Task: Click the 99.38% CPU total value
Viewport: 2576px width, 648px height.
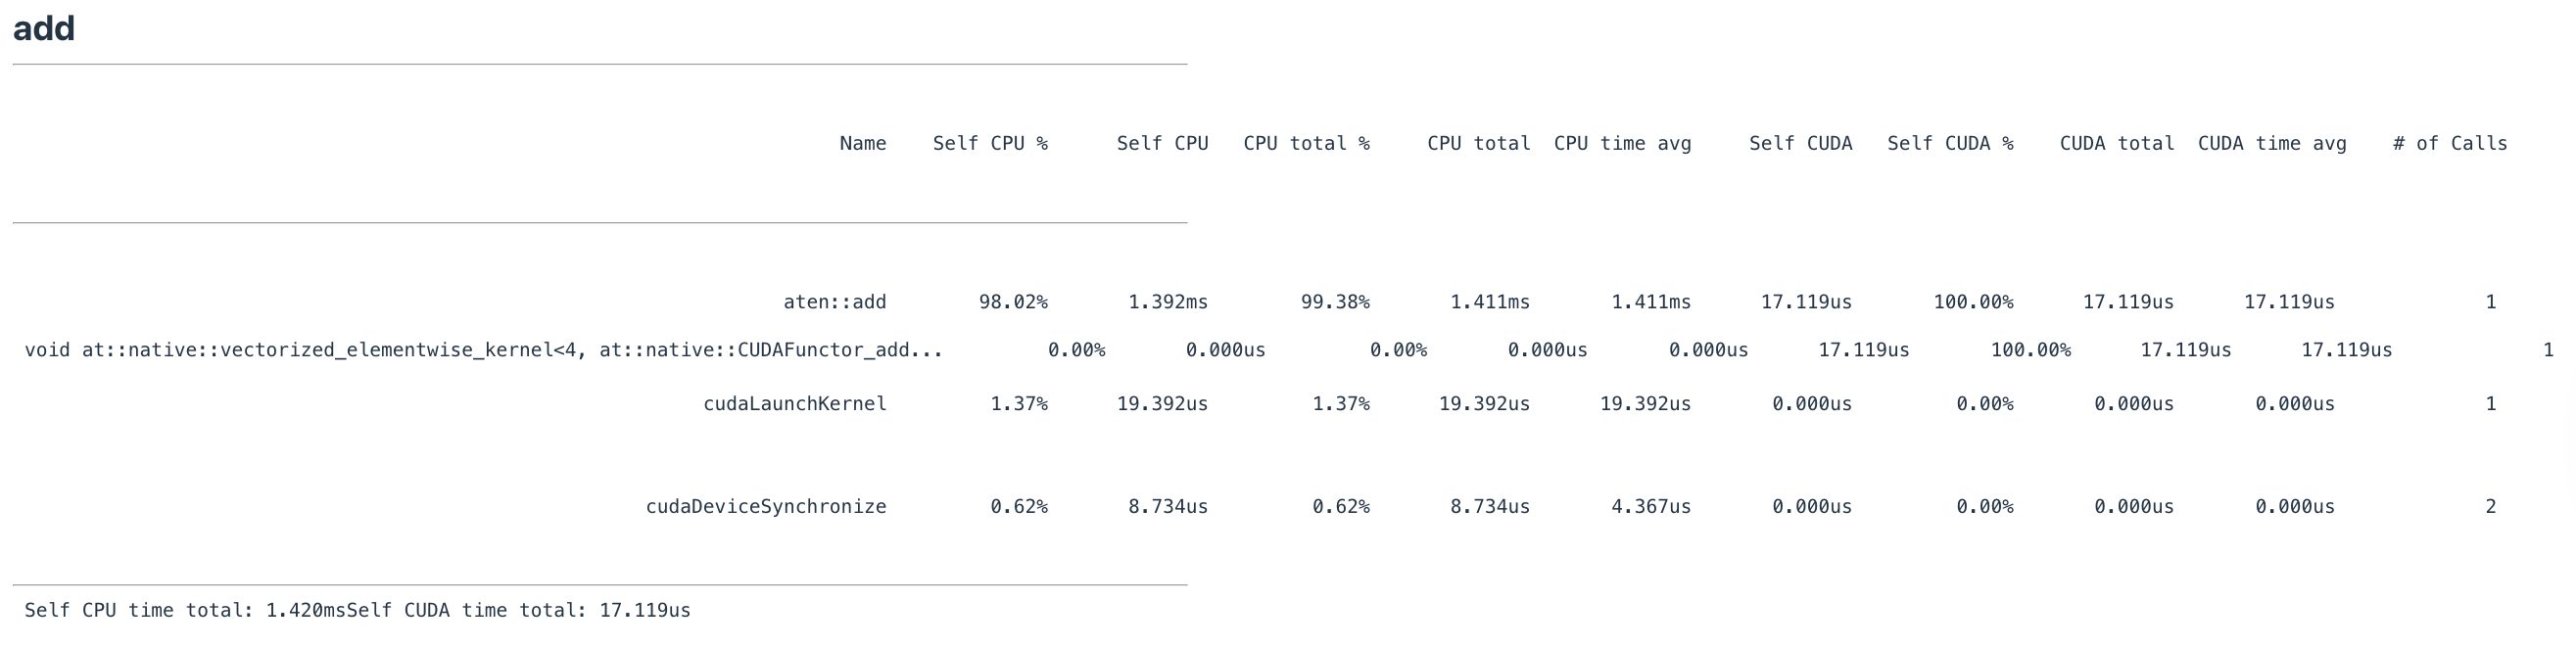Action: tap(1334, 302)
